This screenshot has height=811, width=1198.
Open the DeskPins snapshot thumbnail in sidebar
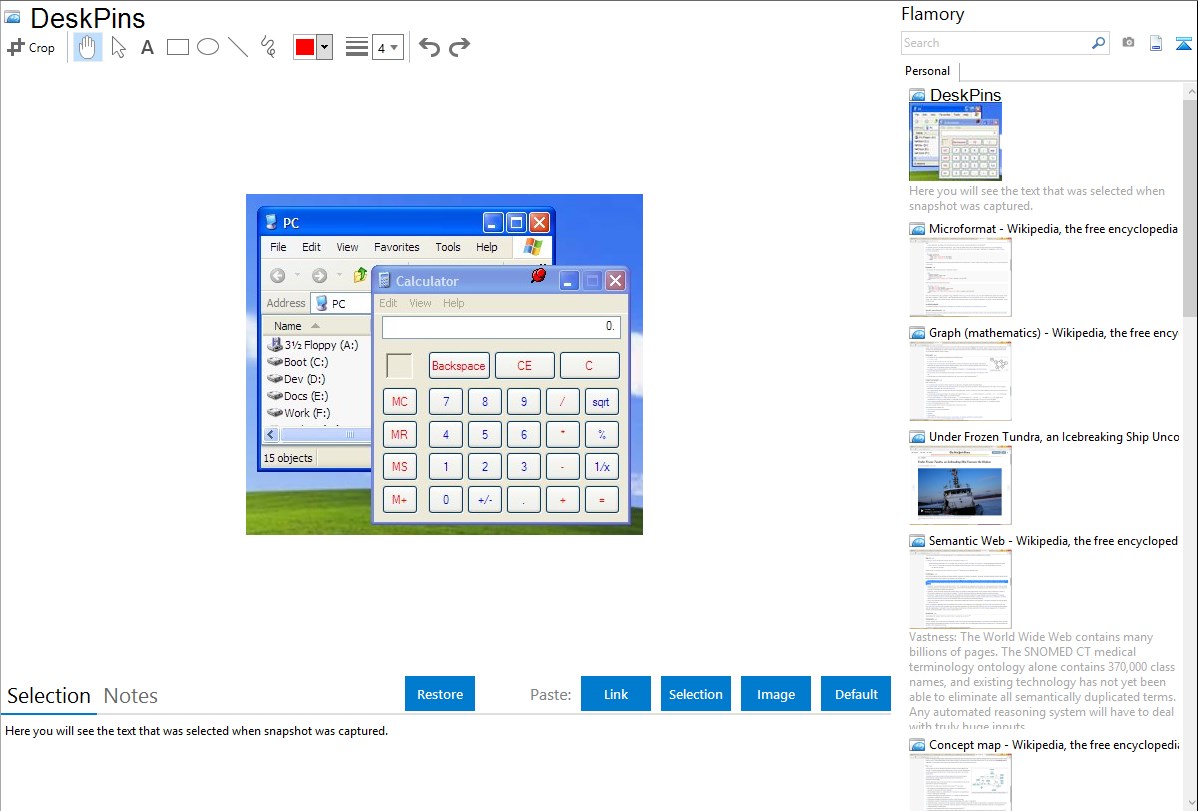(x=955, y=142)
